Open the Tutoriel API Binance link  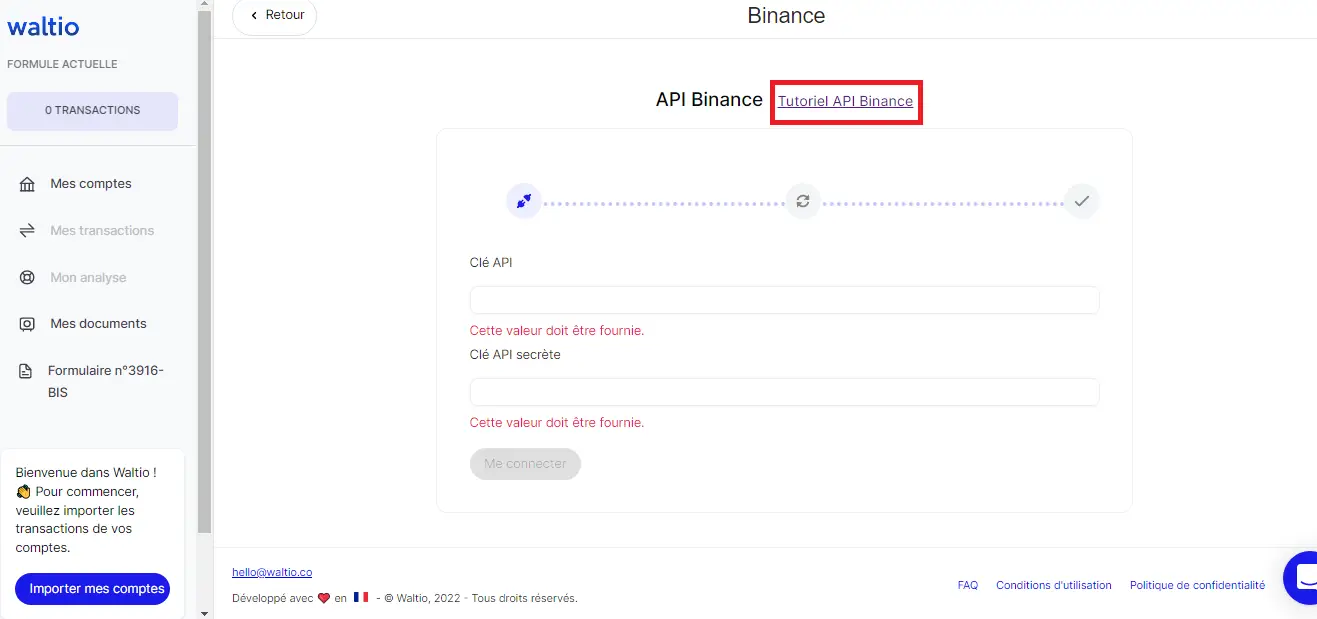(x=845, y=101)
